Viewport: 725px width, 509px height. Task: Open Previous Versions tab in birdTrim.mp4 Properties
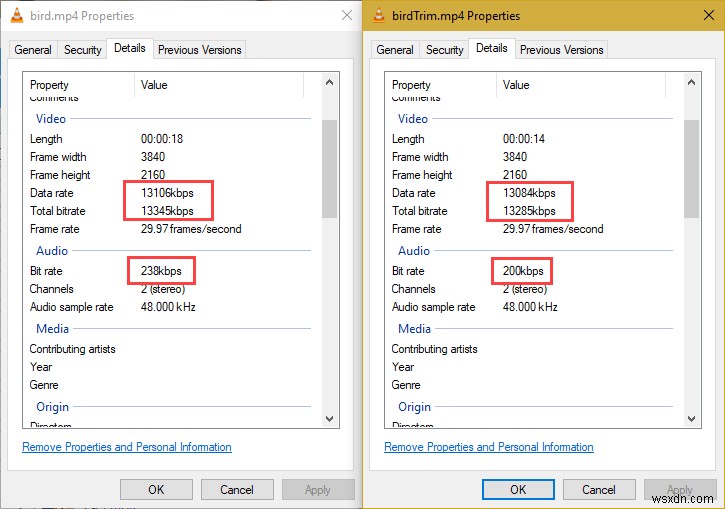(562, 49)
